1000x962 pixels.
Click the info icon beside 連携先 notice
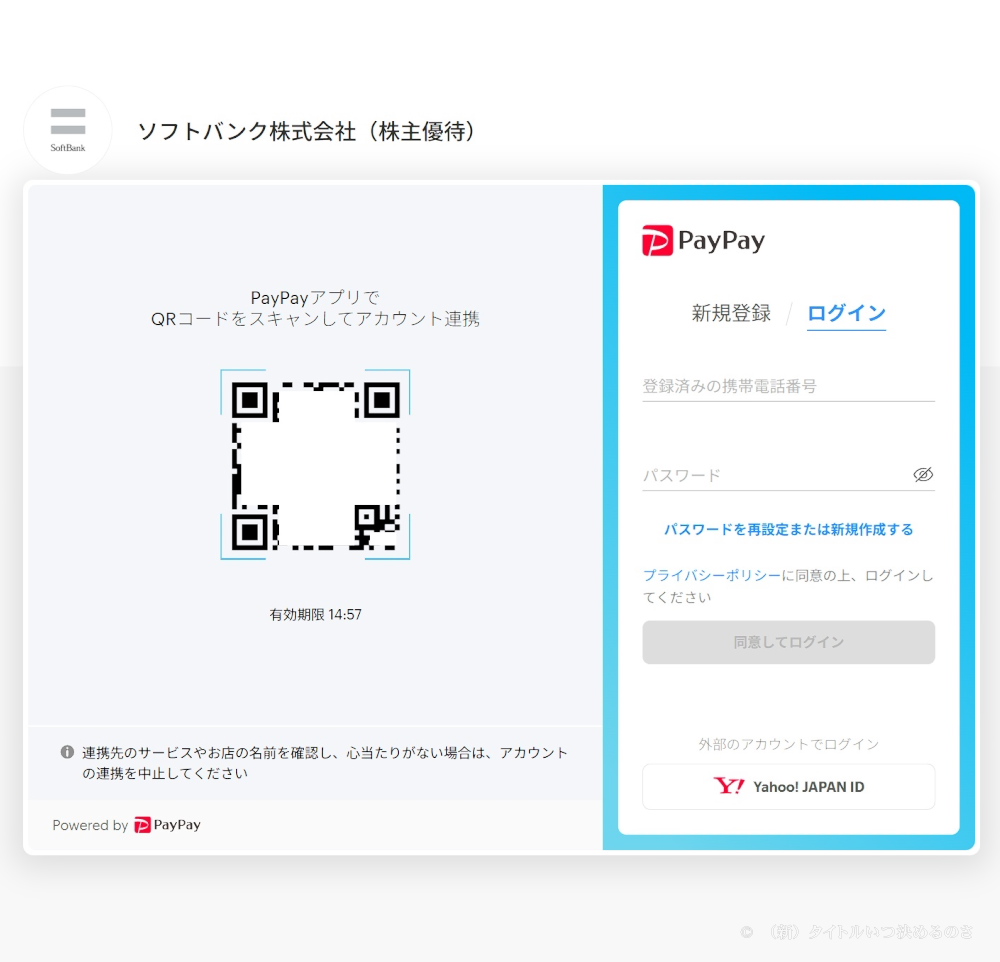[x=67, y=752]
